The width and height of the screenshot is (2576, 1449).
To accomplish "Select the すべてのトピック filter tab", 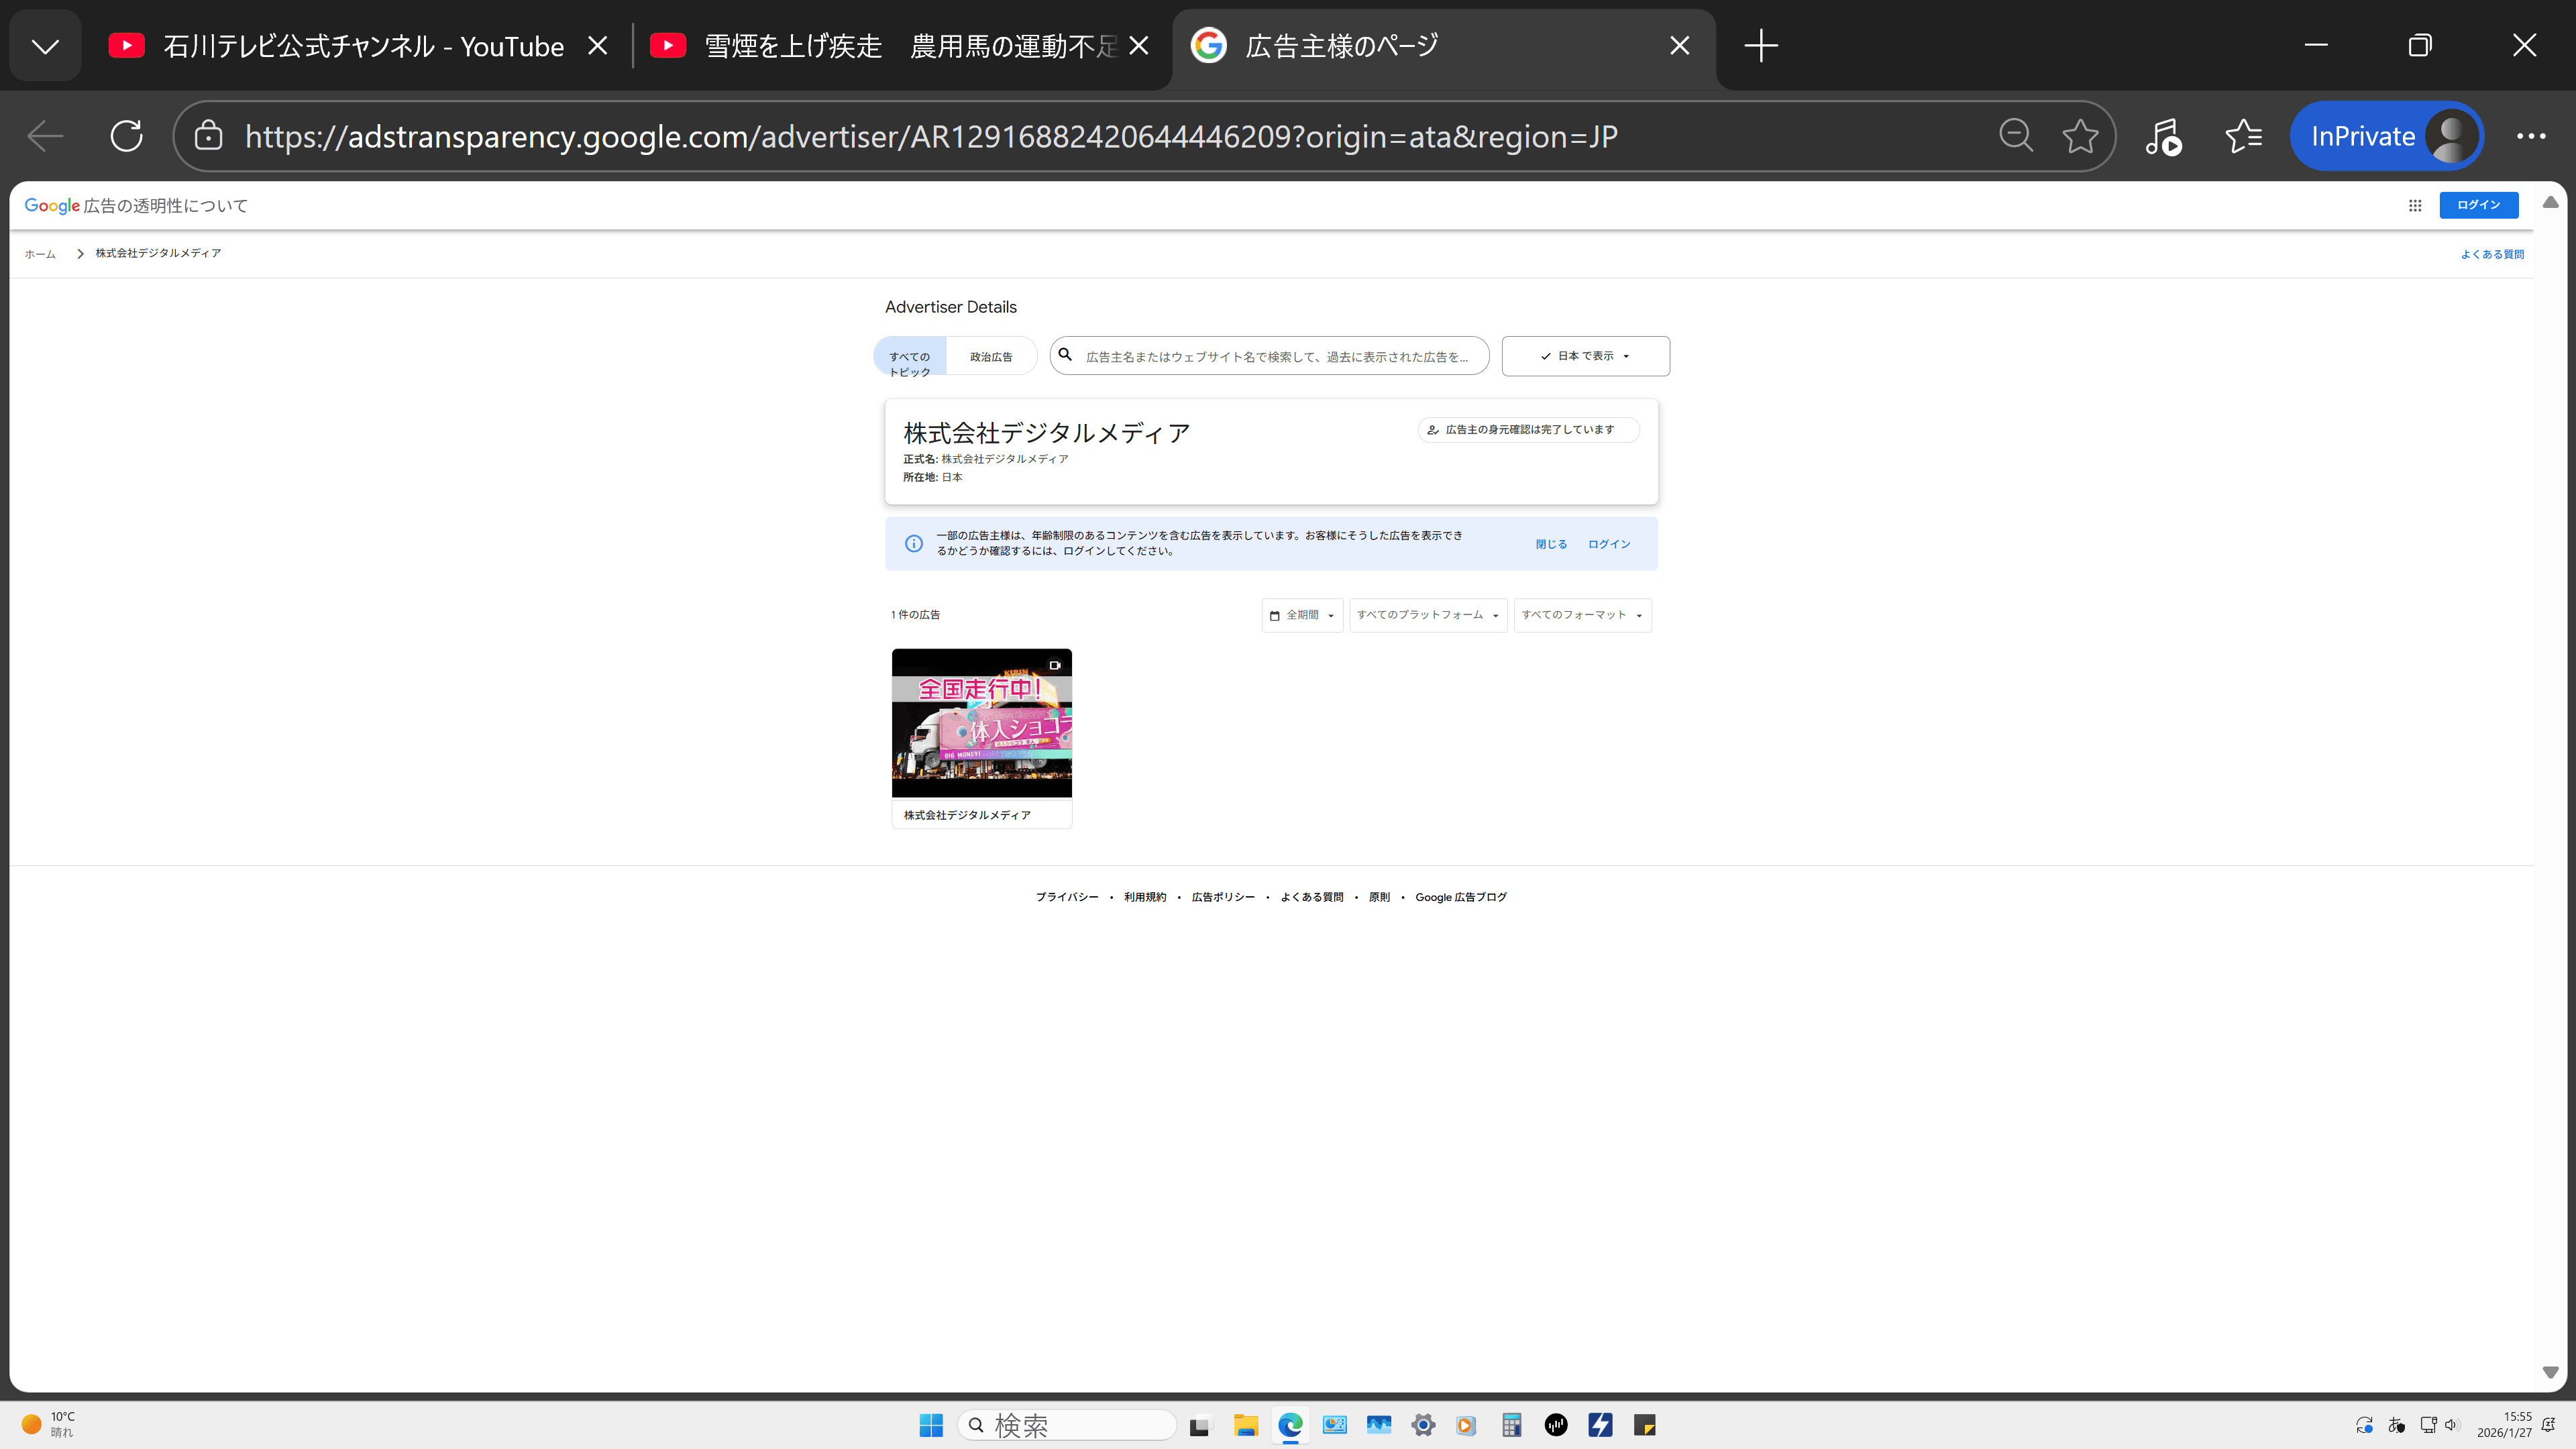I will (910, 357).
